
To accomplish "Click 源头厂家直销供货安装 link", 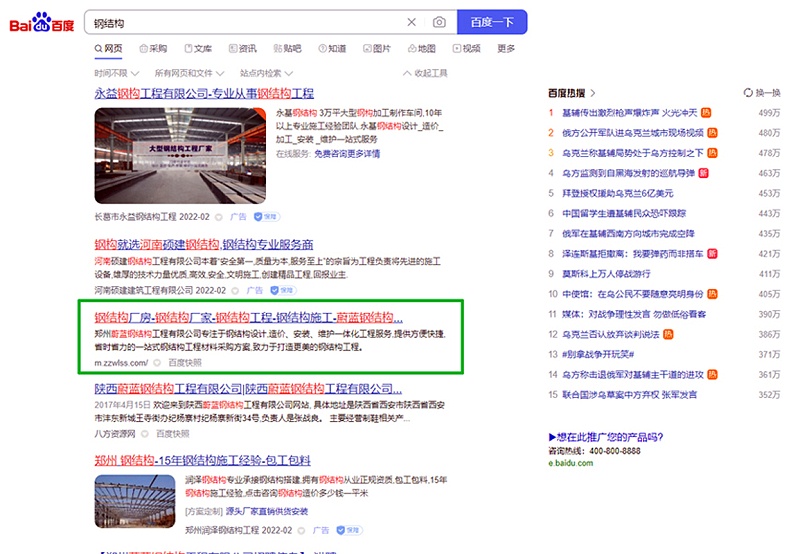I will 267,511.
